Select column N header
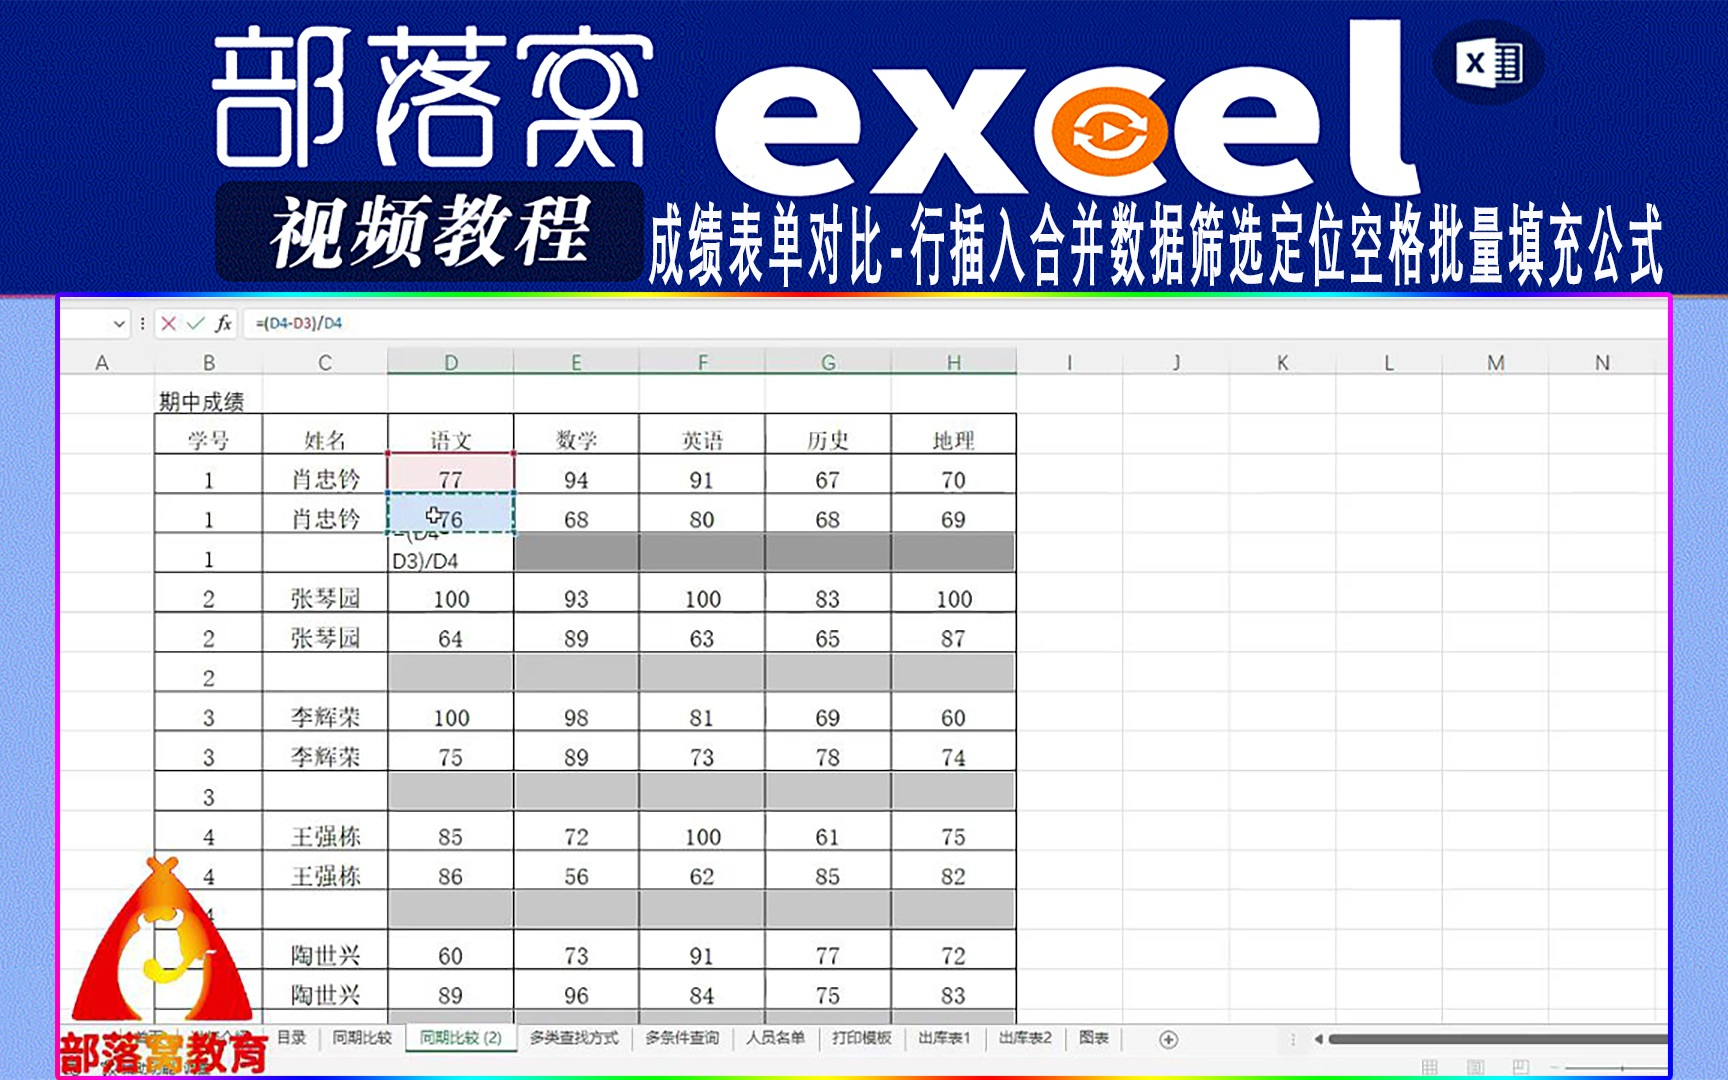1728x1080 pixels. pyautogui.click(x=1602, y=362)
